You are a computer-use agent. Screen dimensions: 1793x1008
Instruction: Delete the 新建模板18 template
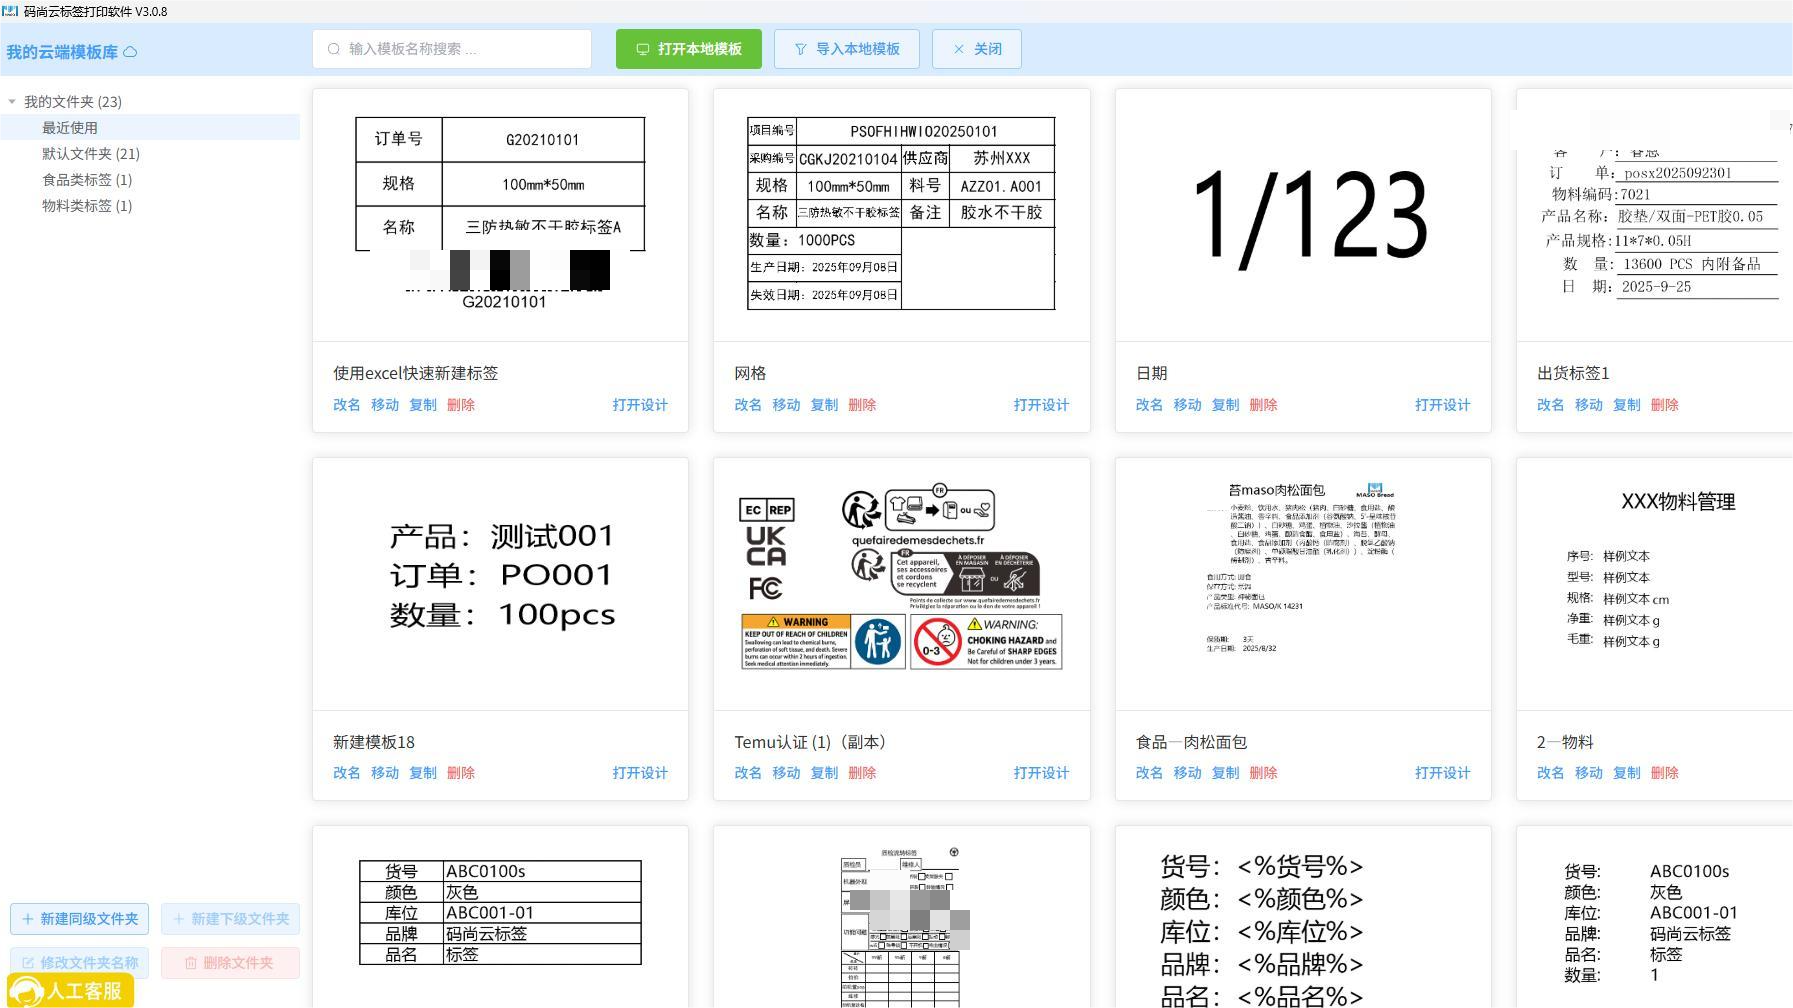click(461, 773)
